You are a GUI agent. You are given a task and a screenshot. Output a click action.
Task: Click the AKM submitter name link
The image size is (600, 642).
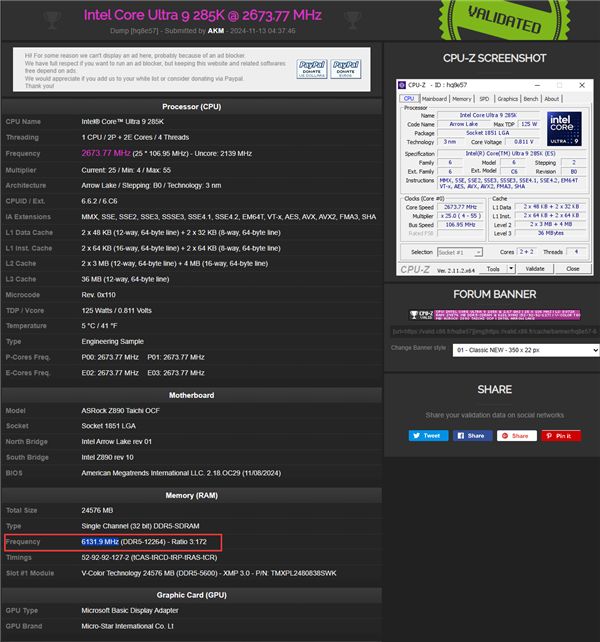[216, 31]
